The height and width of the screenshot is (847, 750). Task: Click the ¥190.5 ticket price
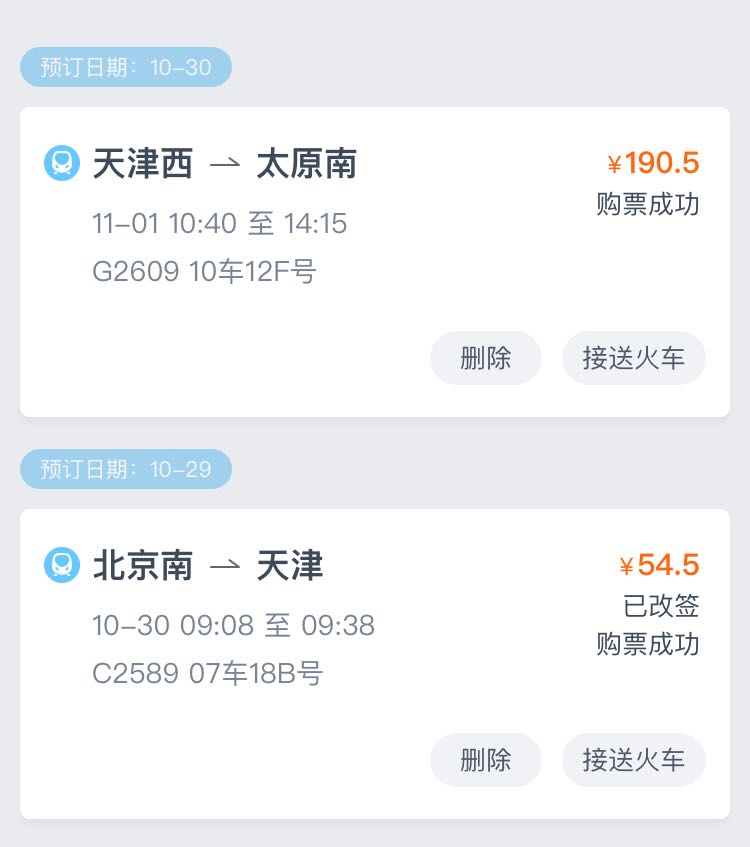click(653, 163)
